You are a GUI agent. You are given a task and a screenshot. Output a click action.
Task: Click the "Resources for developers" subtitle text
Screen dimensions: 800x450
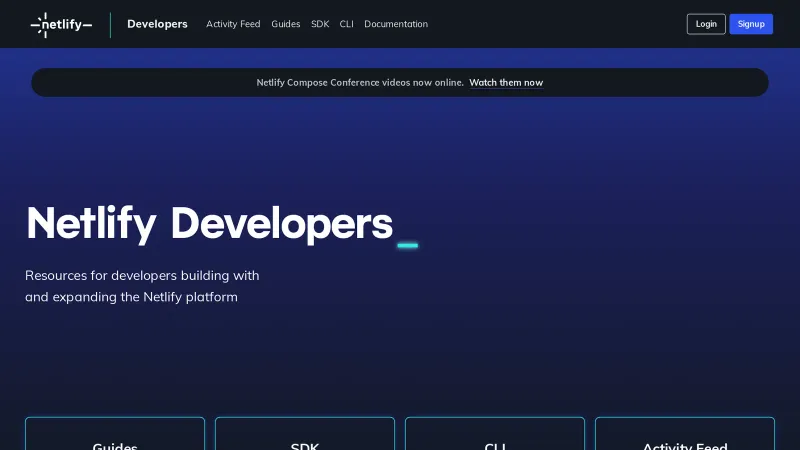click(142, 286)
